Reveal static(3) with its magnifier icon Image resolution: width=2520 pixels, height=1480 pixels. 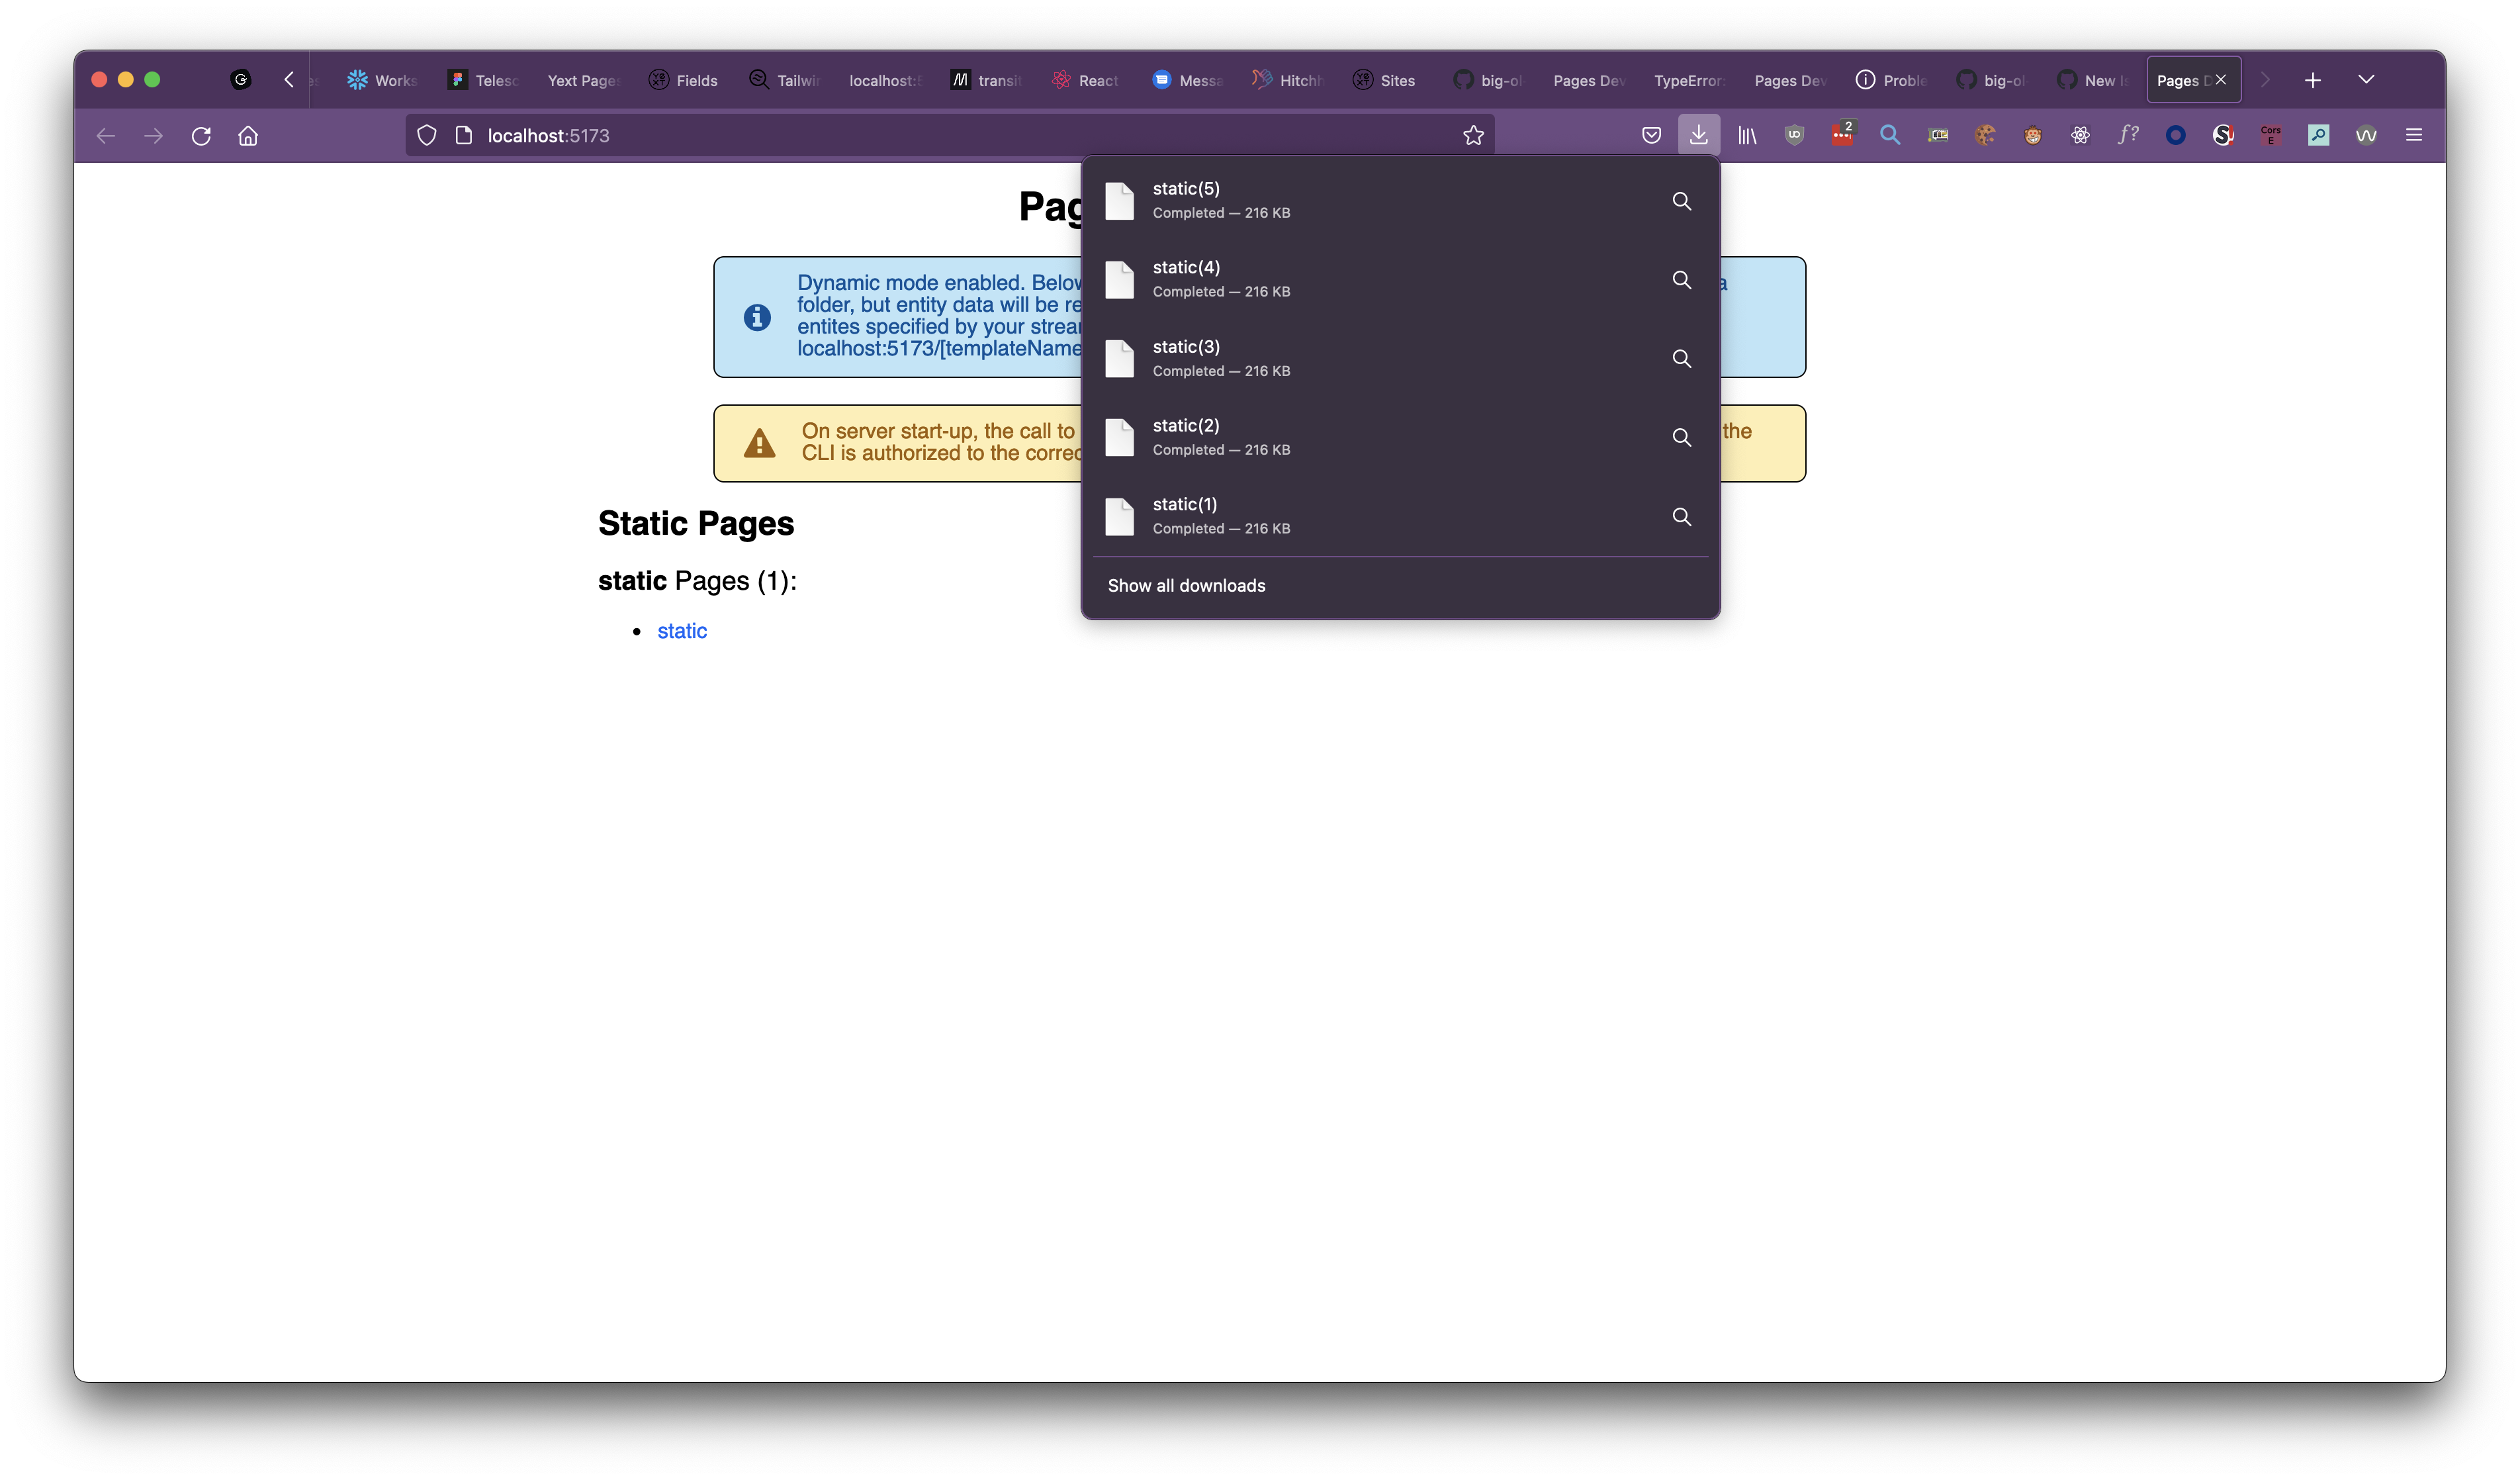coord(1681,358)
